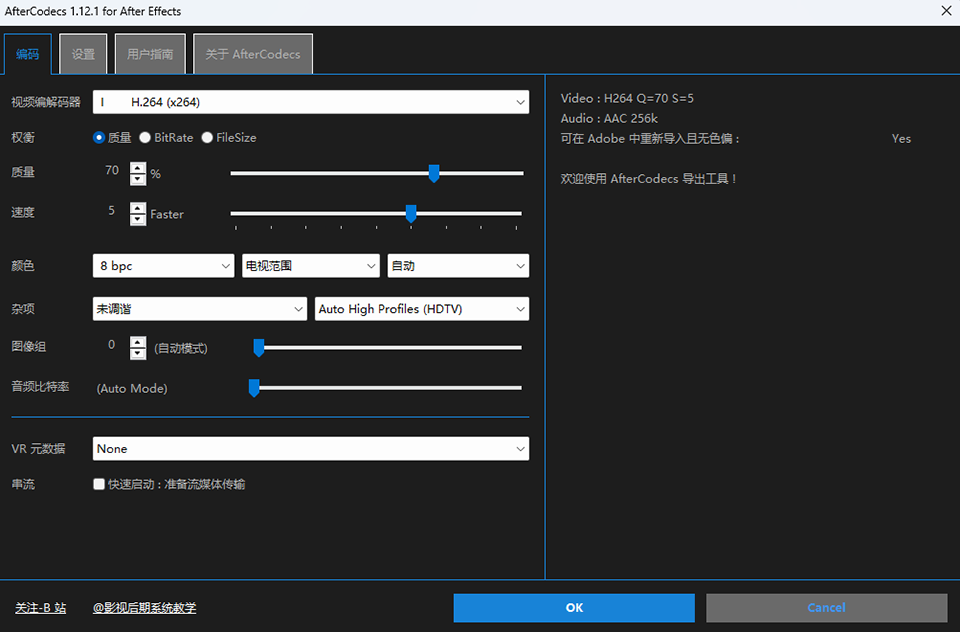This screenshot has height=632, width=960.
Task: Open the 自动 color dropdown
Action: tap(458, 266)
